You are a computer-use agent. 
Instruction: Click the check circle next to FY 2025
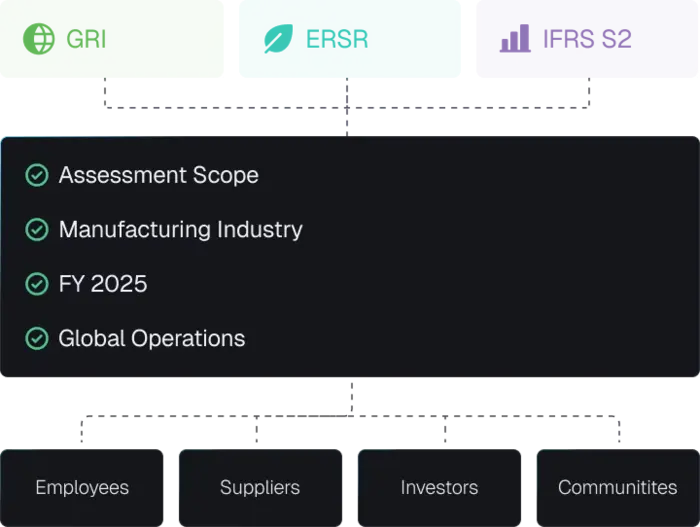(37, 284)
